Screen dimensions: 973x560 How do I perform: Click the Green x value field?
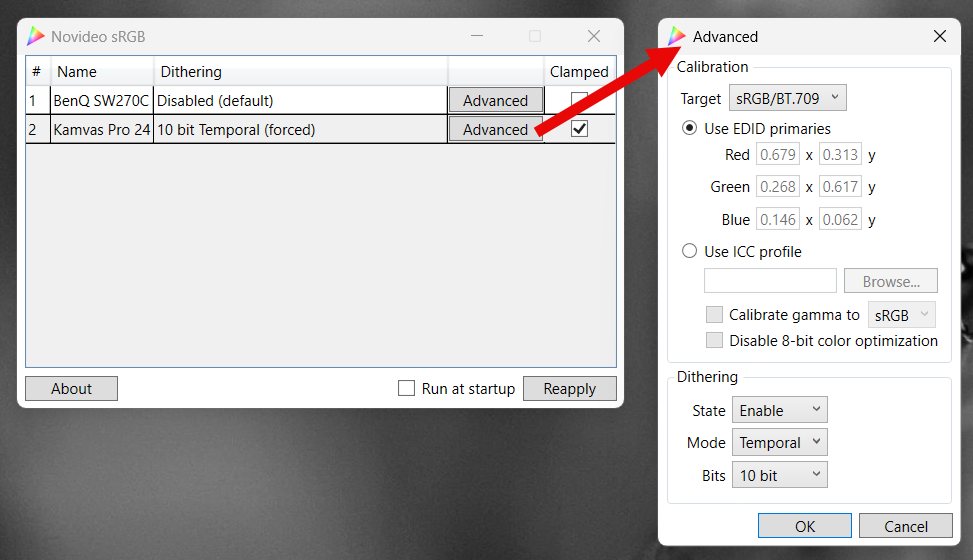[x=778, y=186]
